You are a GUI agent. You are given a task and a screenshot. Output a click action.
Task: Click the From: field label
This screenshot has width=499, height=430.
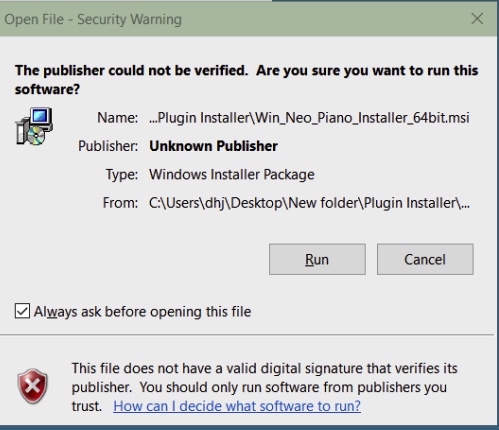(x=120, y=203)
